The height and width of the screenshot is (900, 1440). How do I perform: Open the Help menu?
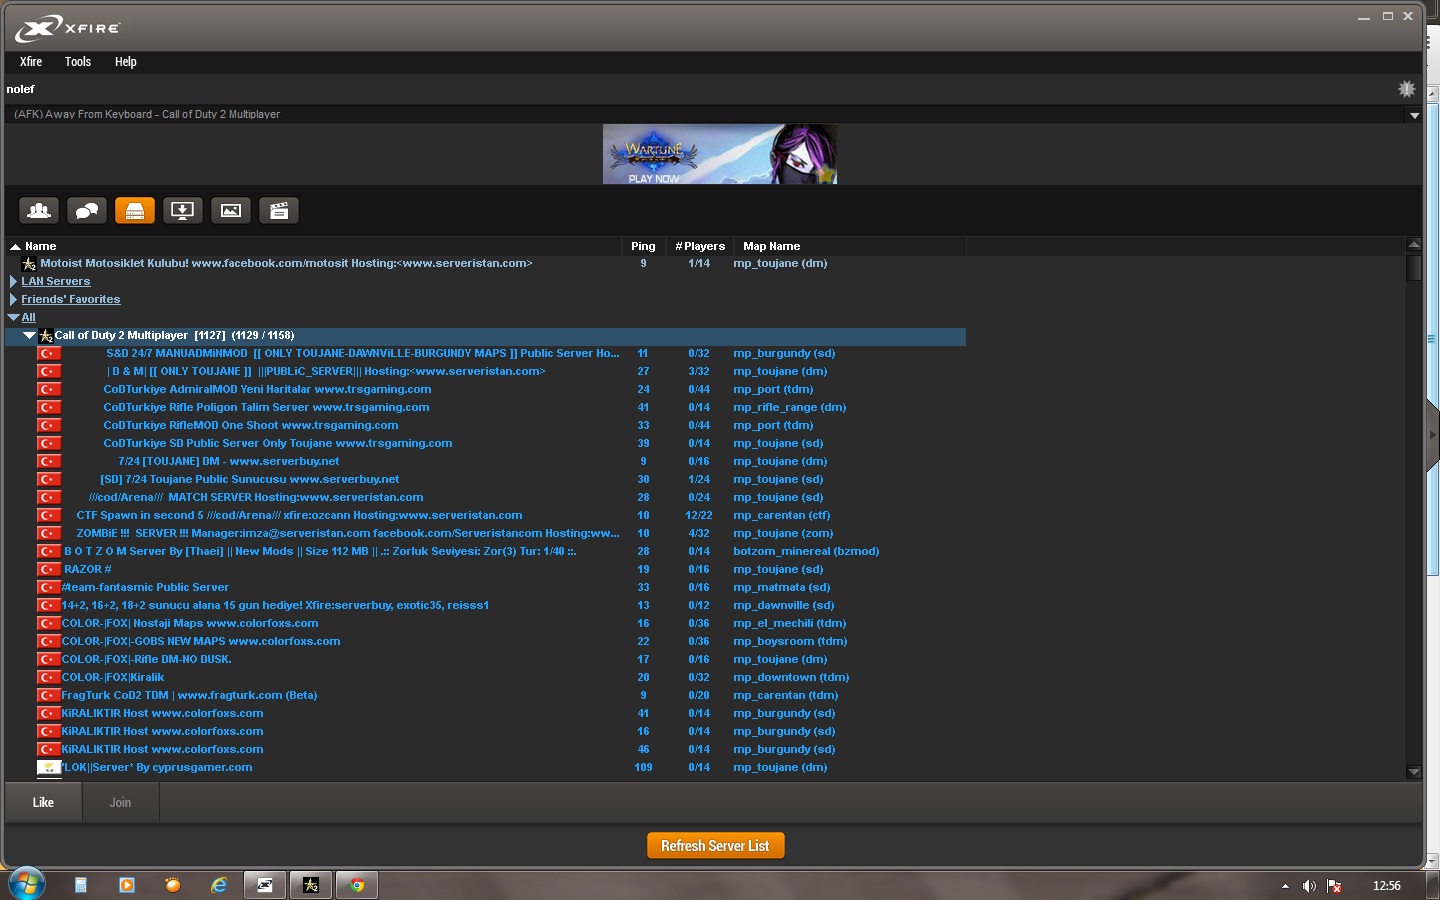click(x=125, y=62)
